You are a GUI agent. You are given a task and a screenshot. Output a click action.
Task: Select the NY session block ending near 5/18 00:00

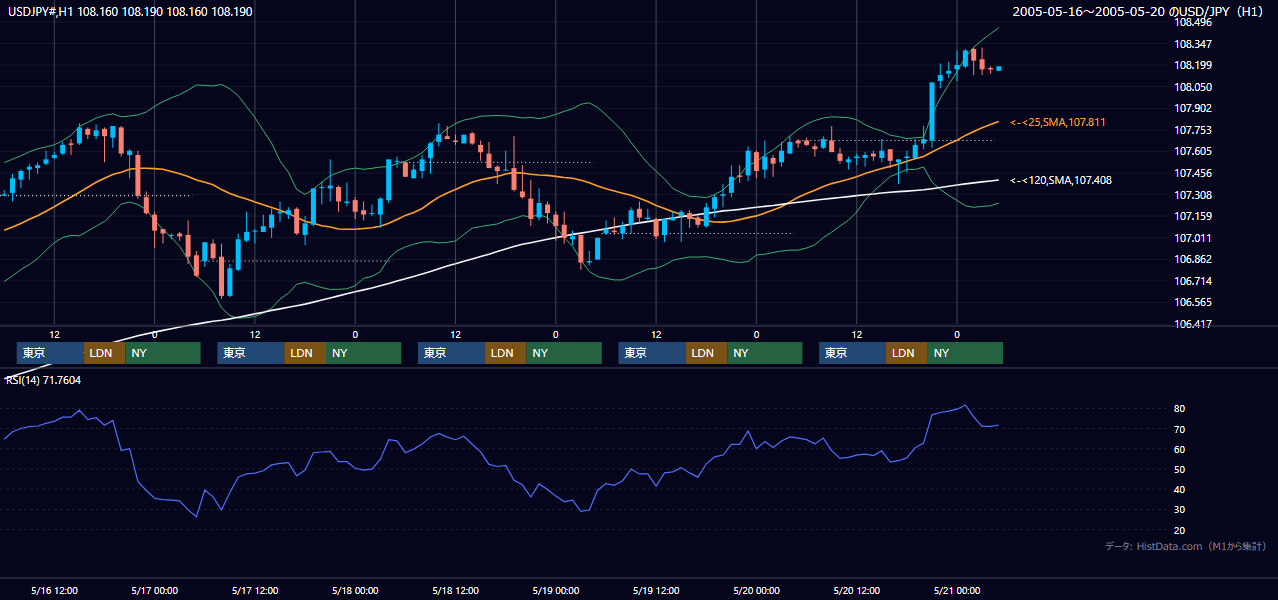(x=363, y=353)
